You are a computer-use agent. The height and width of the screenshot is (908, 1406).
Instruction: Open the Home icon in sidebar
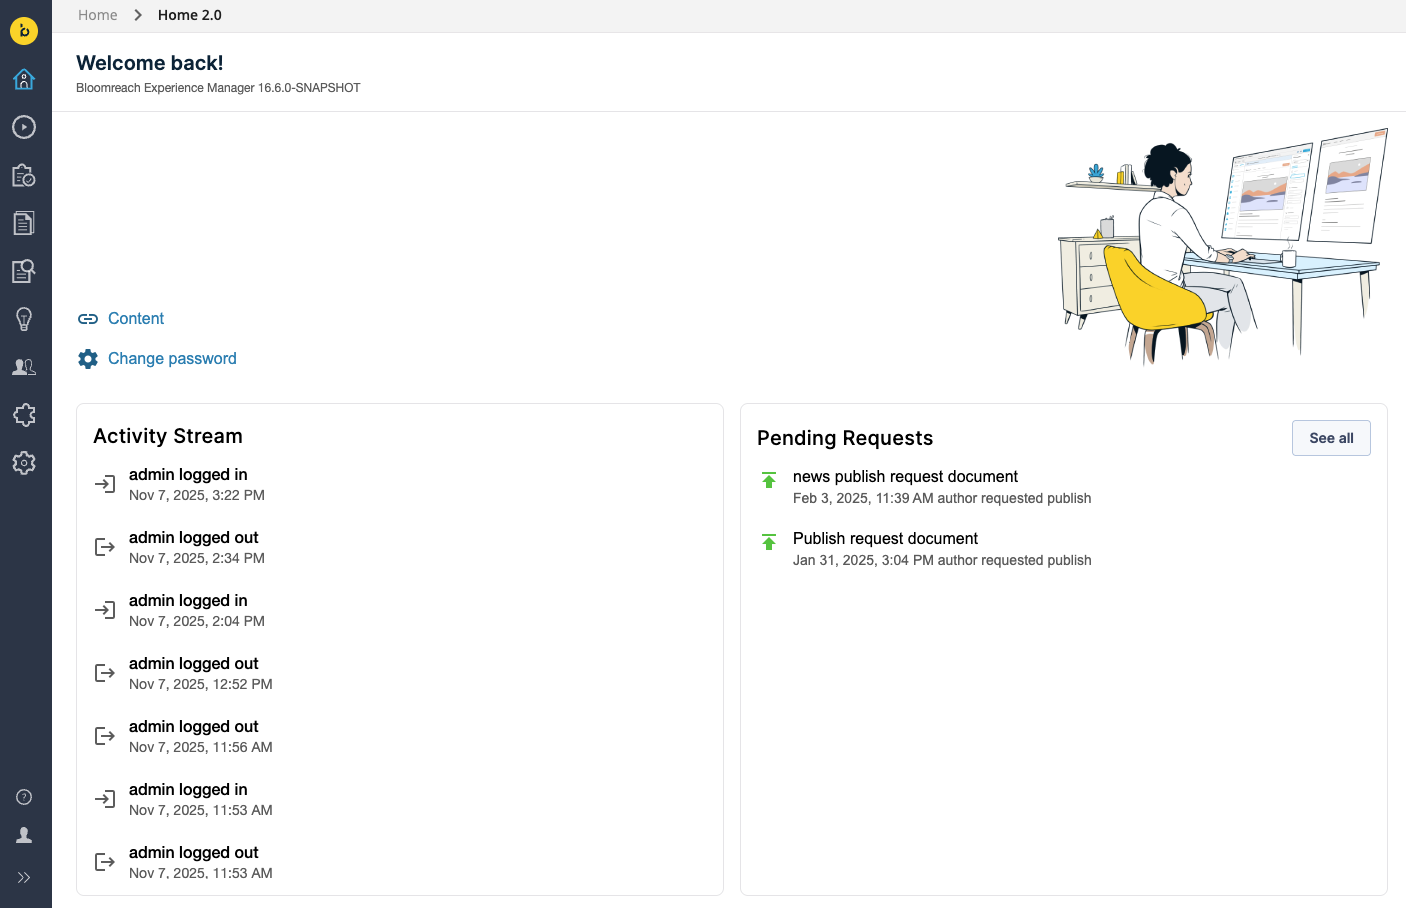pos(24,79)
